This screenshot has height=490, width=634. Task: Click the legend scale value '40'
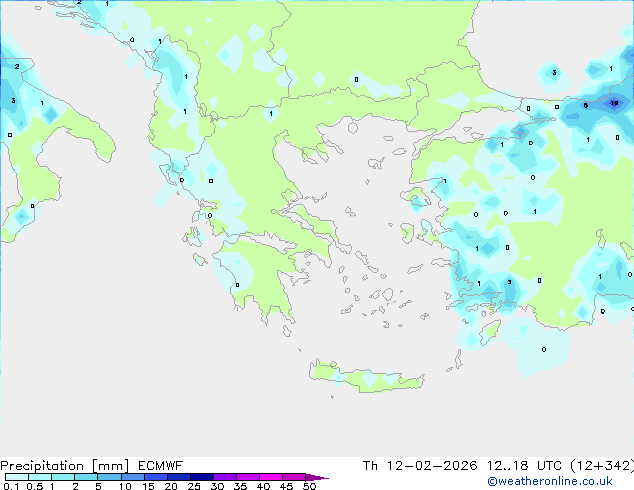click(263, 486)
